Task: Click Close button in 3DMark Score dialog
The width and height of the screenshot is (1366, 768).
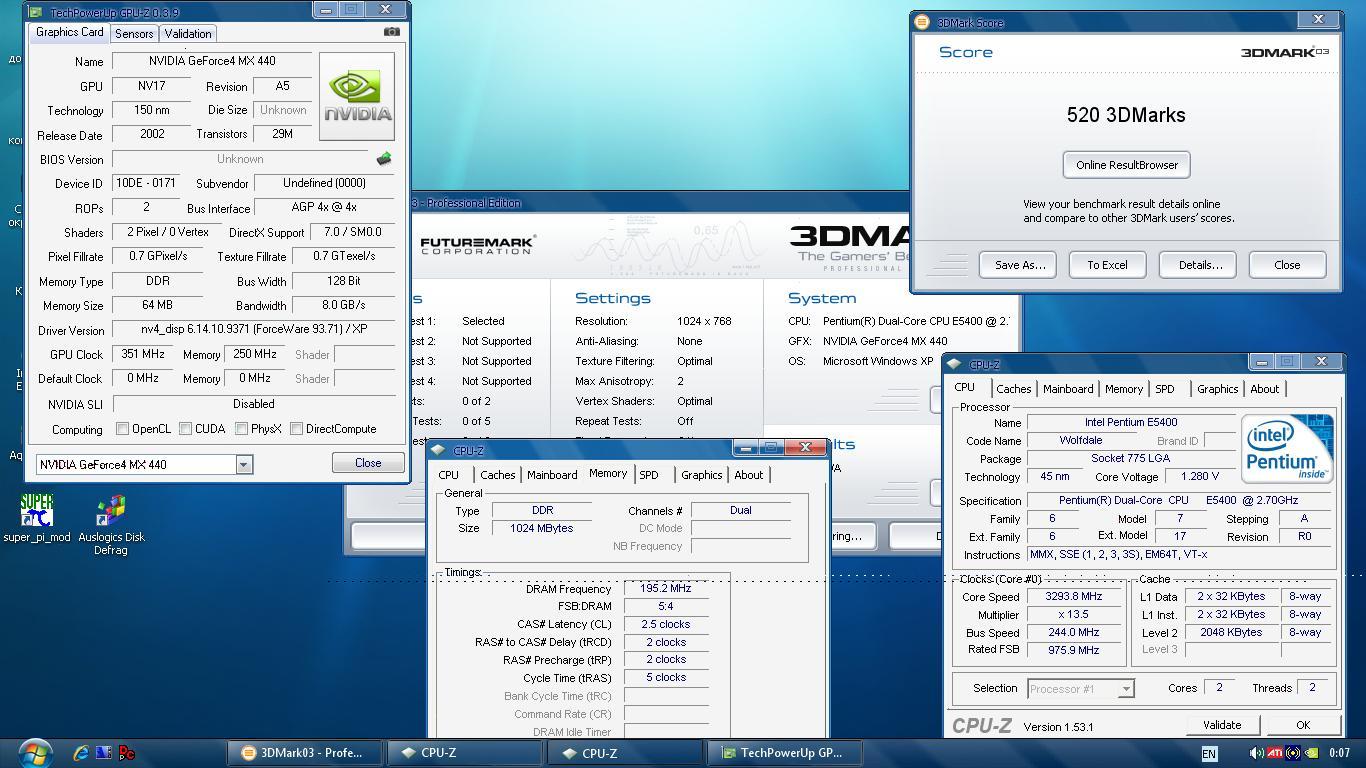Action: click(1287, 265)
